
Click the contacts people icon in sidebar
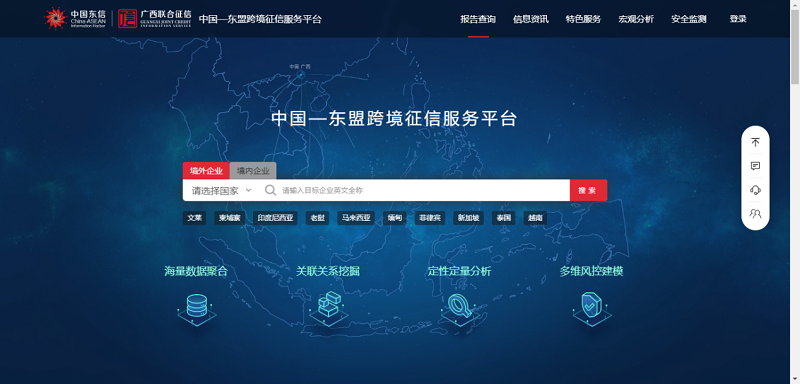pos(755,213)
